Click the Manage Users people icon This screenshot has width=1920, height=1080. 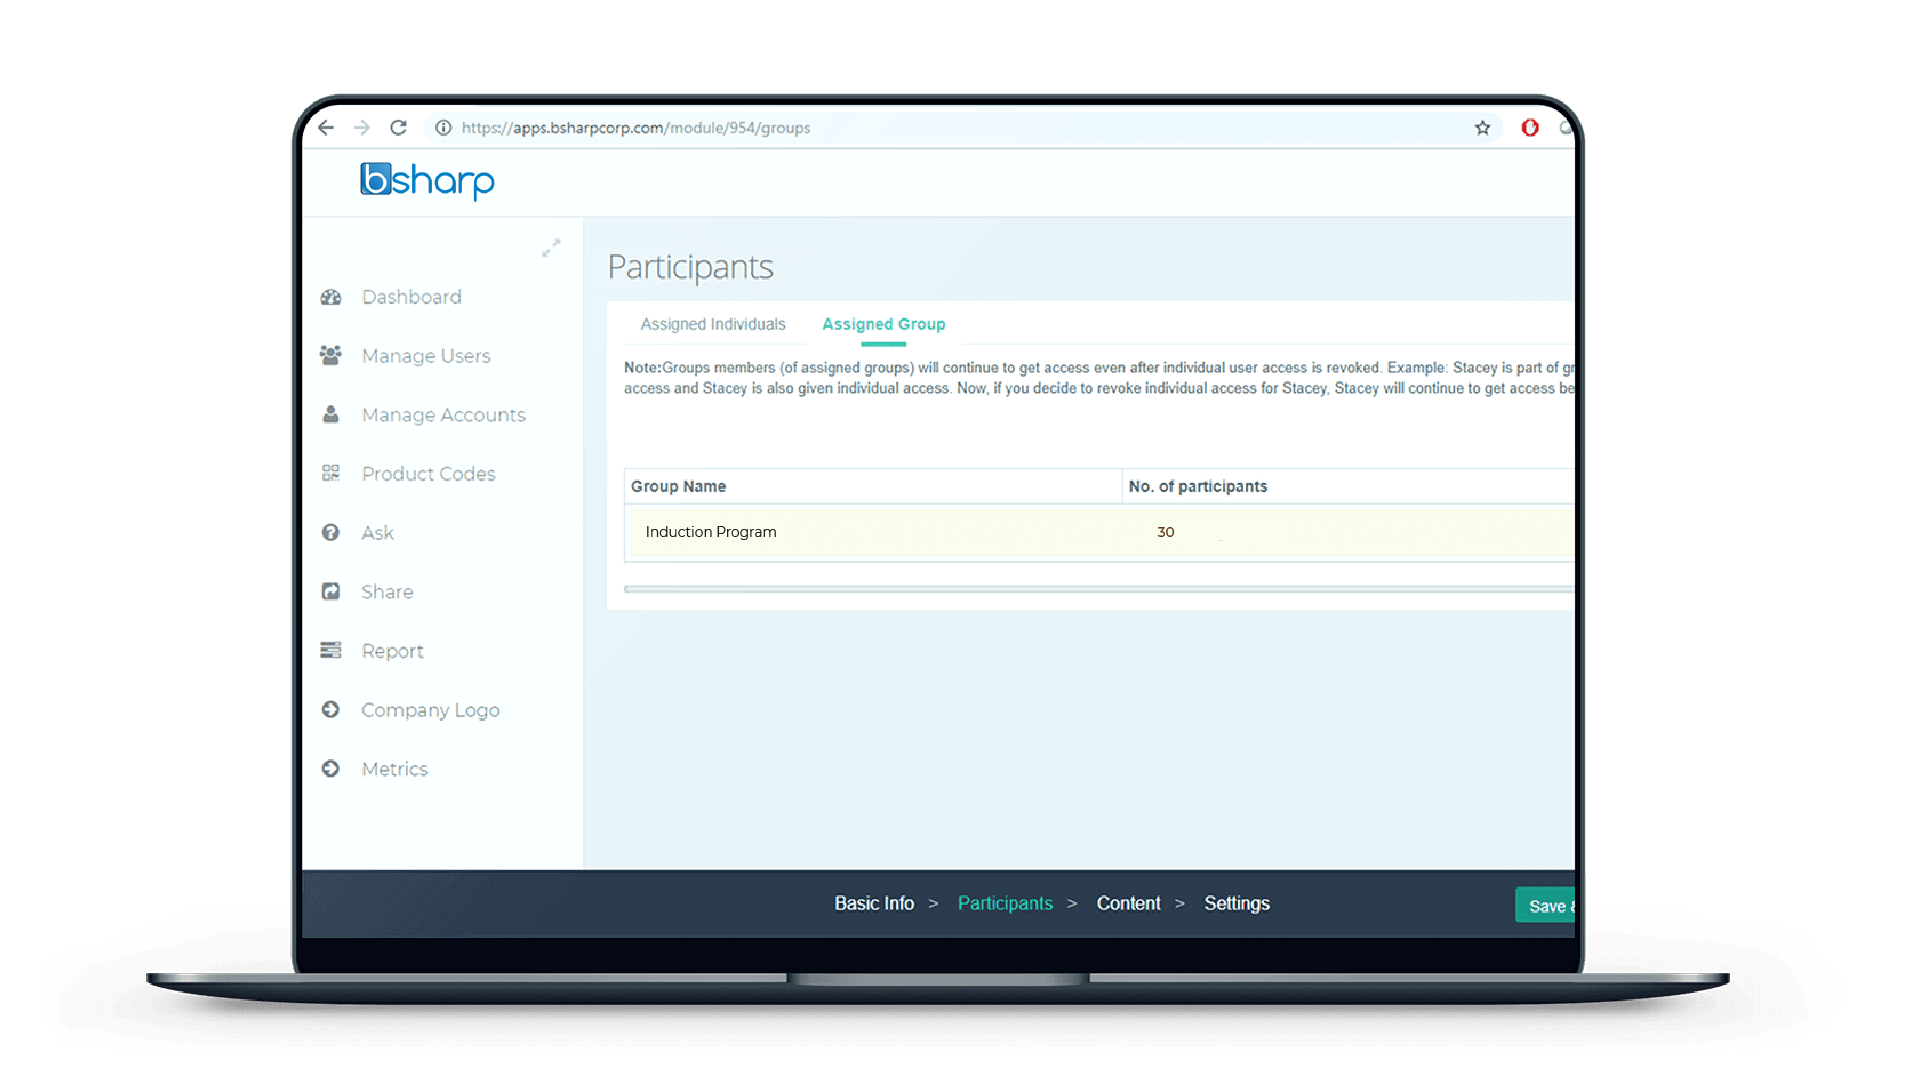pyautogui.click(x=331, y=355)
